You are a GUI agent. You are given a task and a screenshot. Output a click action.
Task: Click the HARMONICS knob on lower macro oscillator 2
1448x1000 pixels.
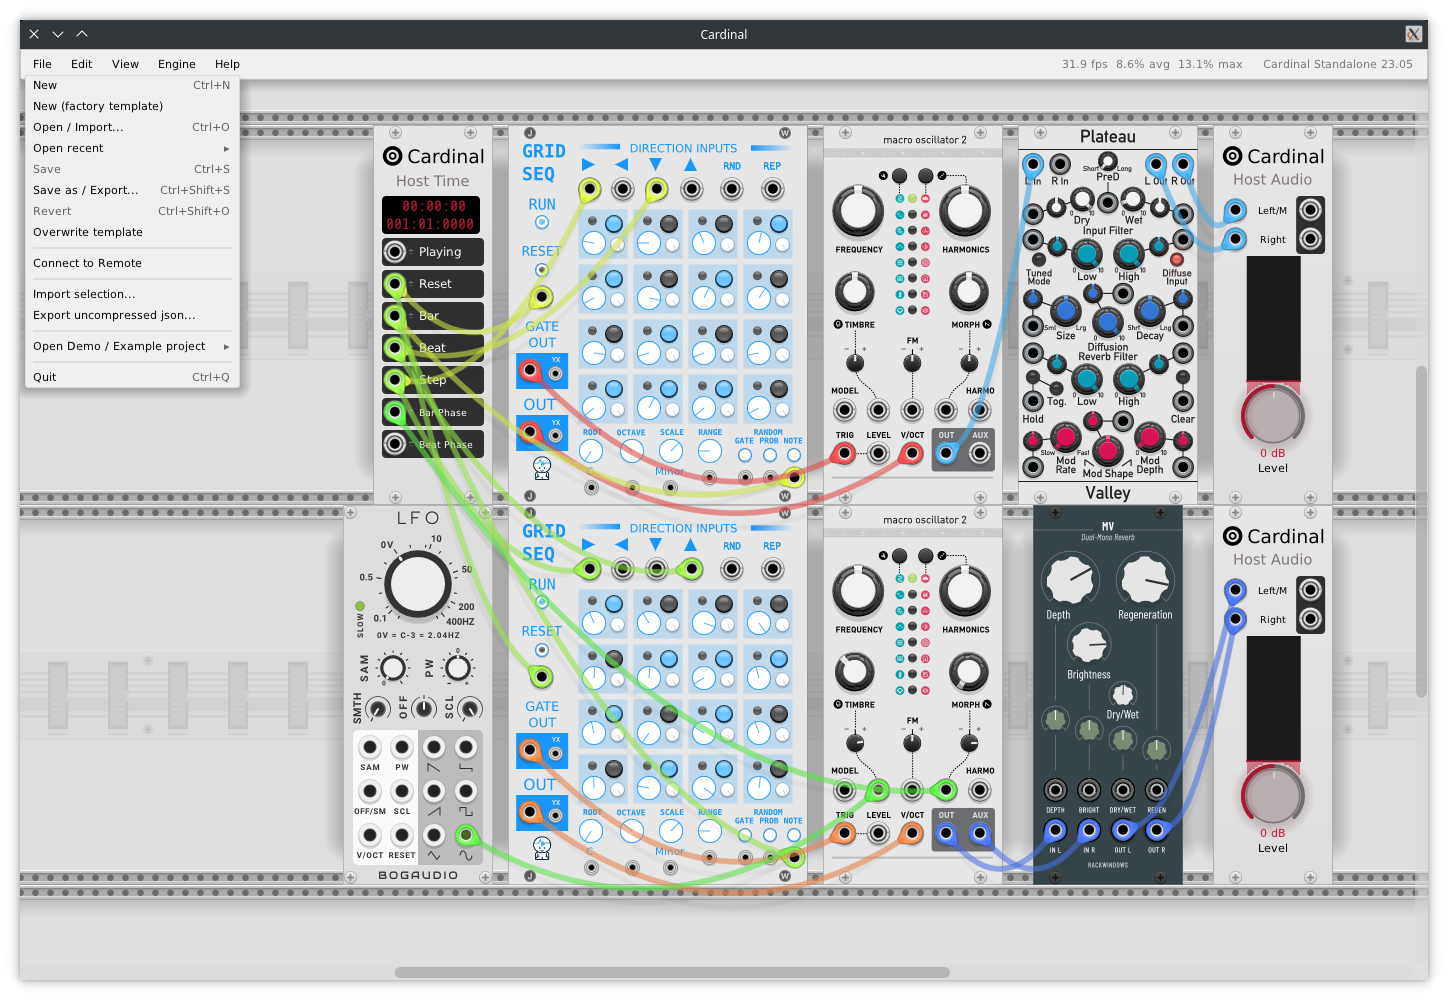pos(965,590)
